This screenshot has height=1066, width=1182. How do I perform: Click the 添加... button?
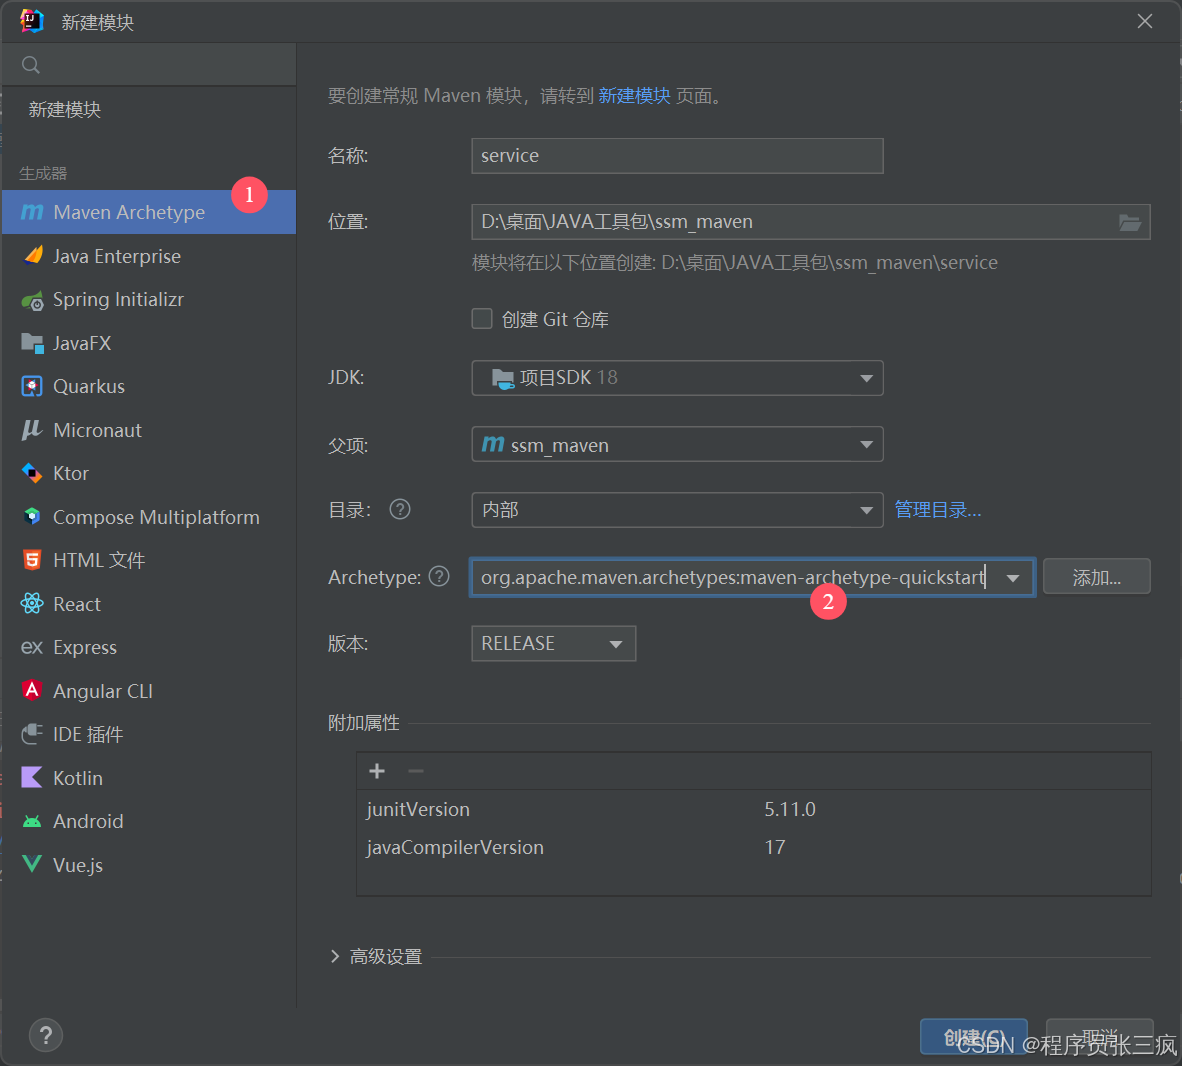(1096, 577)
